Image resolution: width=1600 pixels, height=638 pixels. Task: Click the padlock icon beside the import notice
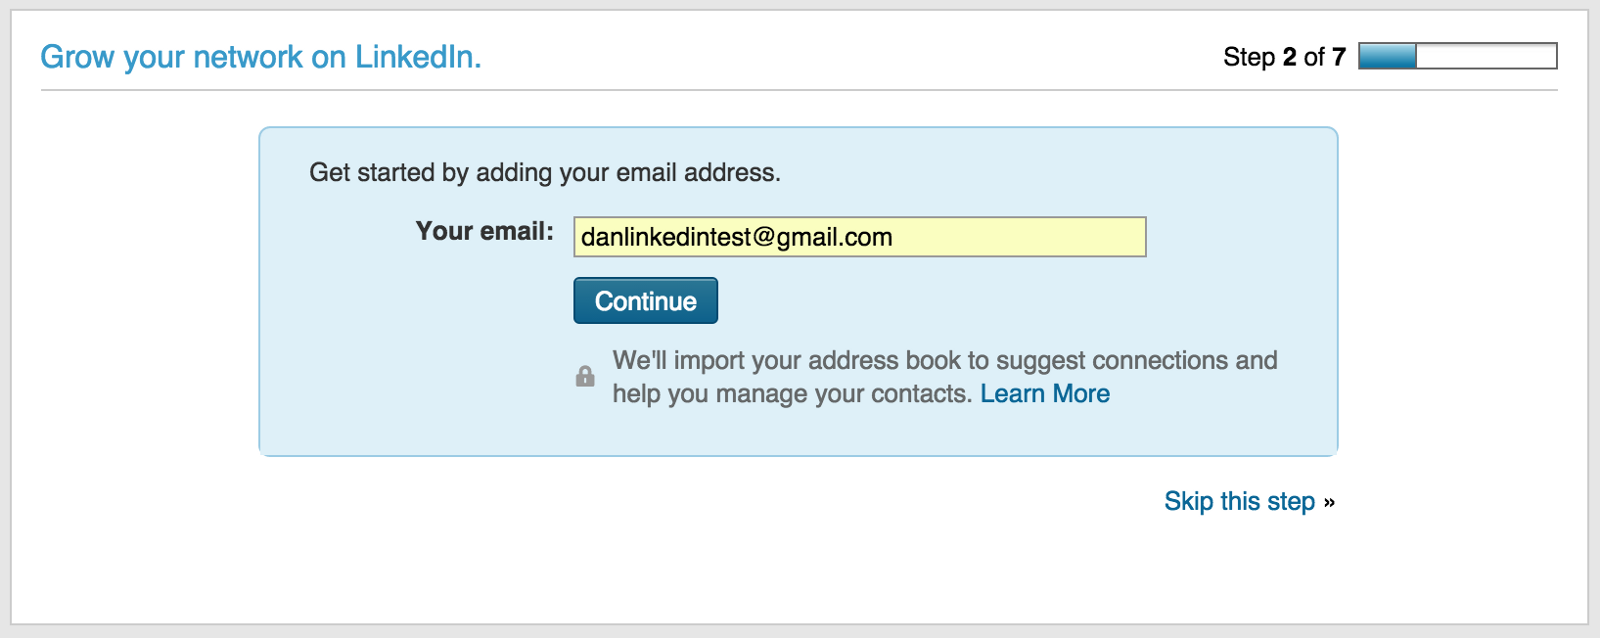point(585,376)
